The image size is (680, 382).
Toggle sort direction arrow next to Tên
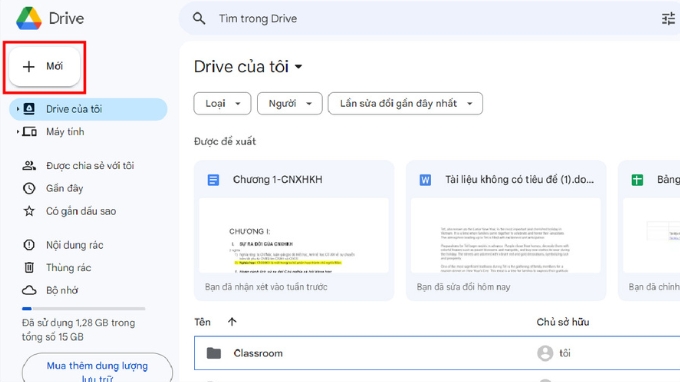(232, 322)
